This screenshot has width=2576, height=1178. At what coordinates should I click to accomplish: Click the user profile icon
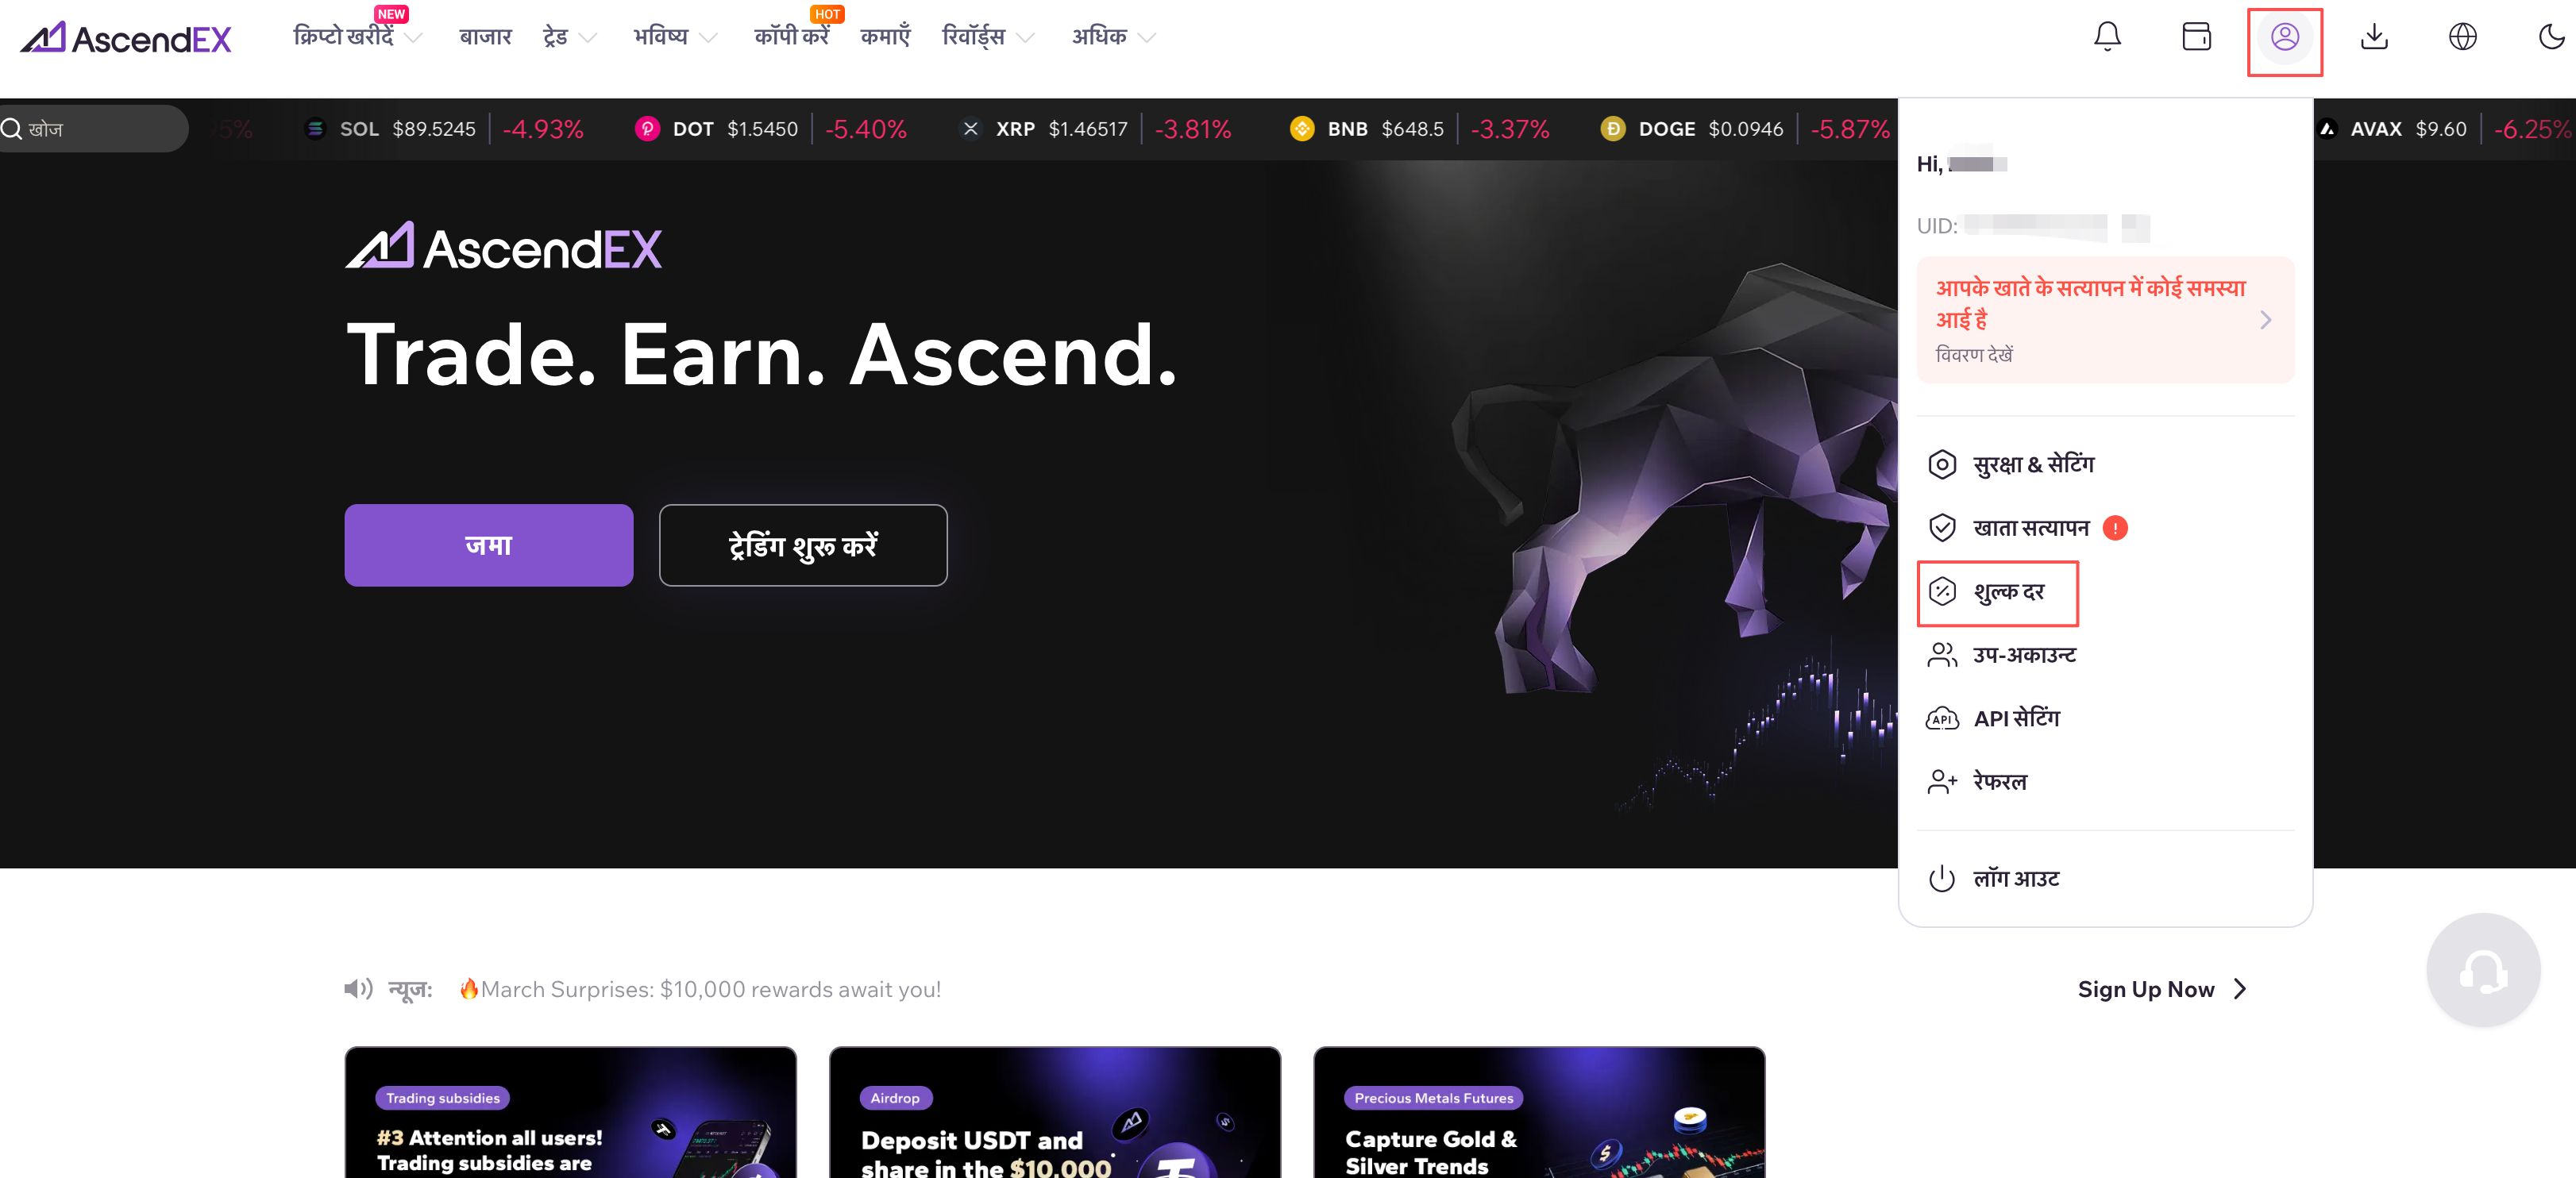2284,38
